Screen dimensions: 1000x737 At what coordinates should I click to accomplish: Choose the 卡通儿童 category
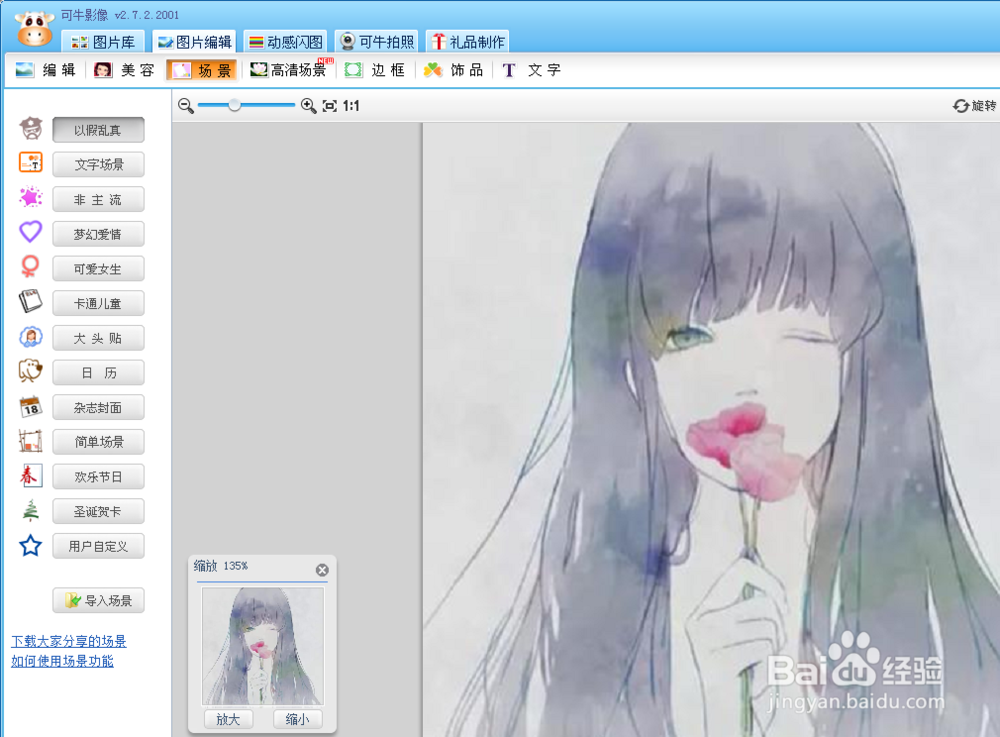click(98, 303)
